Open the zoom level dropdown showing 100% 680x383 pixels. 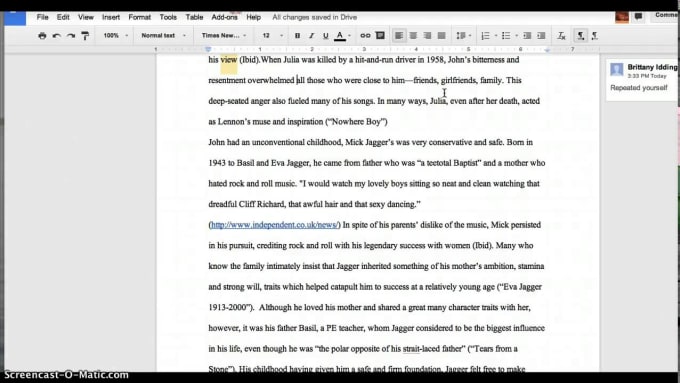coord(115,36)
